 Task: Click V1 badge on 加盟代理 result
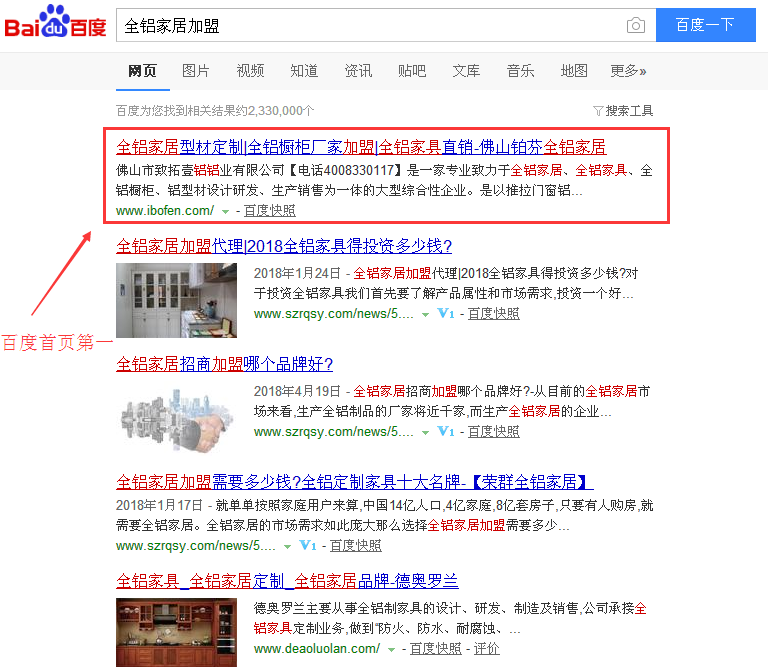(x=446, y=313)
